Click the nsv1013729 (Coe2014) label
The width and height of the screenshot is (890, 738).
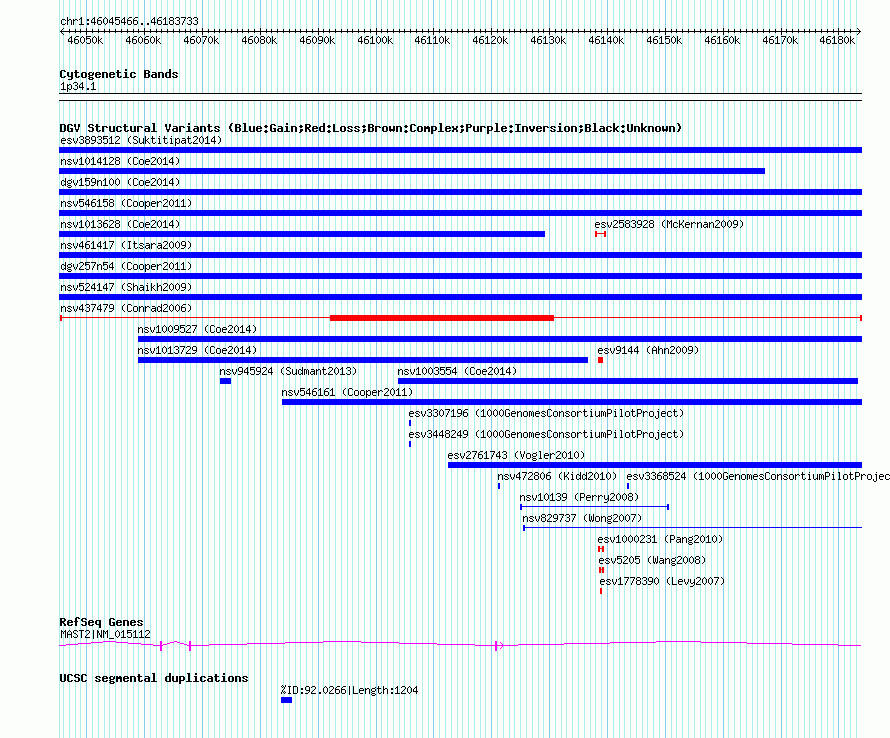tap(197, 350)
